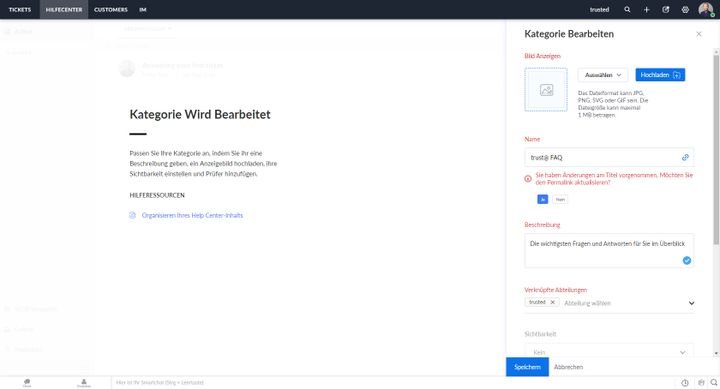Switch to the HILFECENTER tab
Image resolution: width=720 pixels, height=389 pixels.
pos(64,10)
